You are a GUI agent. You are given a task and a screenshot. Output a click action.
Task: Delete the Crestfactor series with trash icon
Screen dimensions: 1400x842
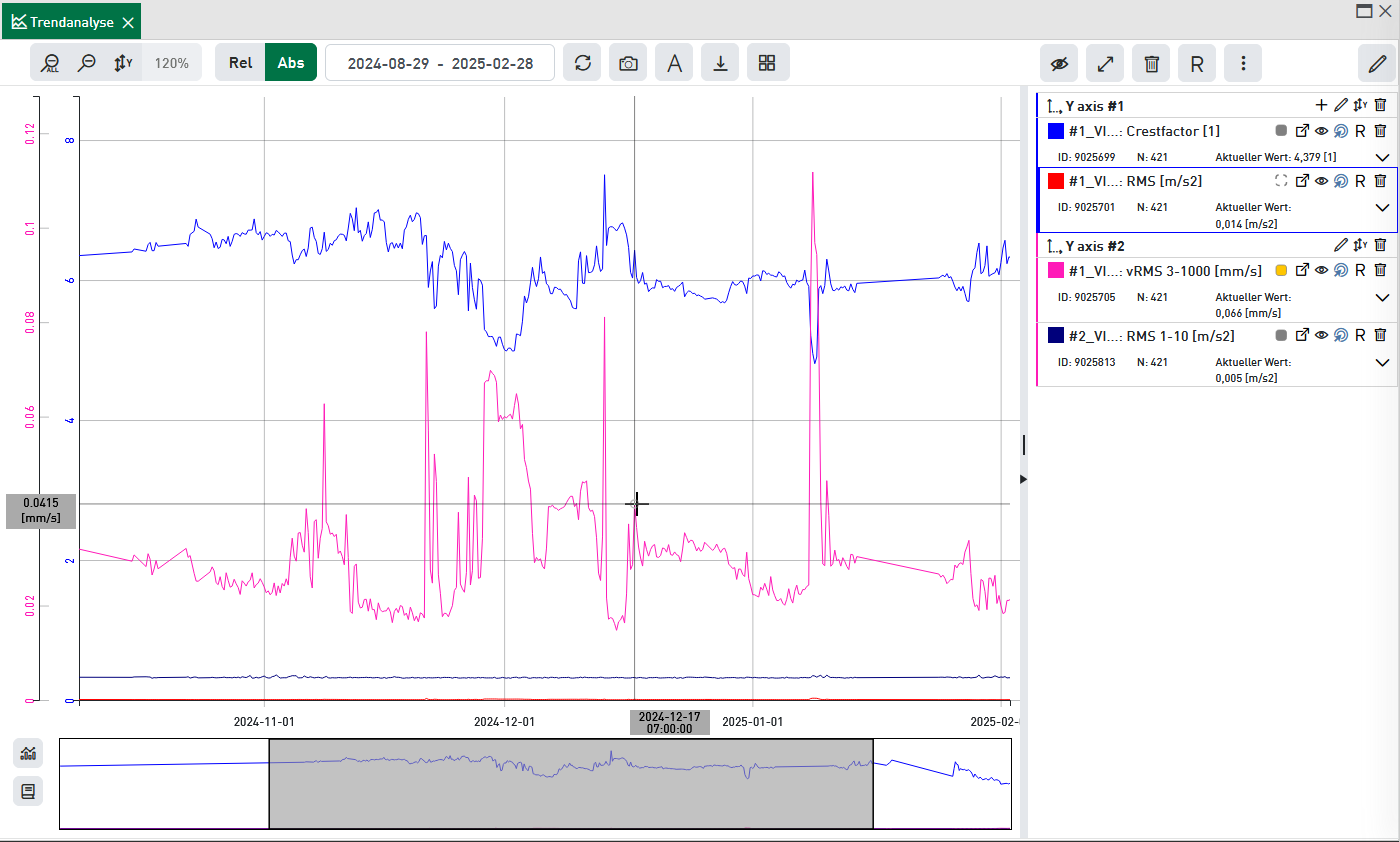pyautogui.click(x=1380, y=131)
